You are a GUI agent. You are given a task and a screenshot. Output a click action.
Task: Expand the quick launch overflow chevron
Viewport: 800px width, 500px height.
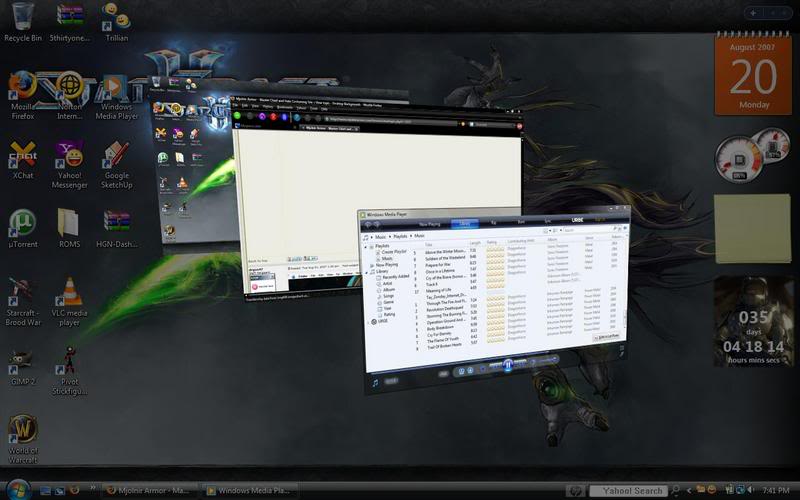[x=92, y=488]
